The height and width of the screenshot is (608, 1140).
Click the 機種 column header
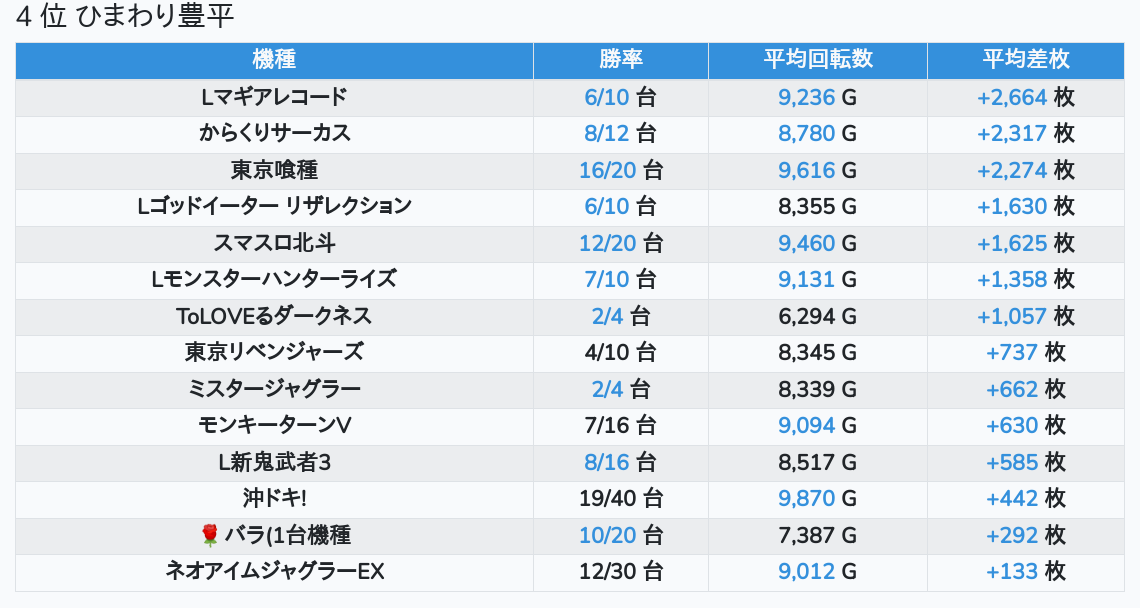coord(274,60)
